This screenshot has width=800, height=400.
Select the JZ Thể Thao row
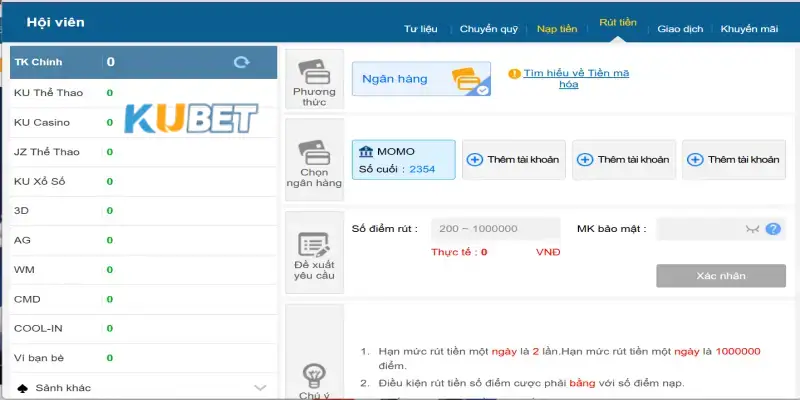tap(143, 152)
